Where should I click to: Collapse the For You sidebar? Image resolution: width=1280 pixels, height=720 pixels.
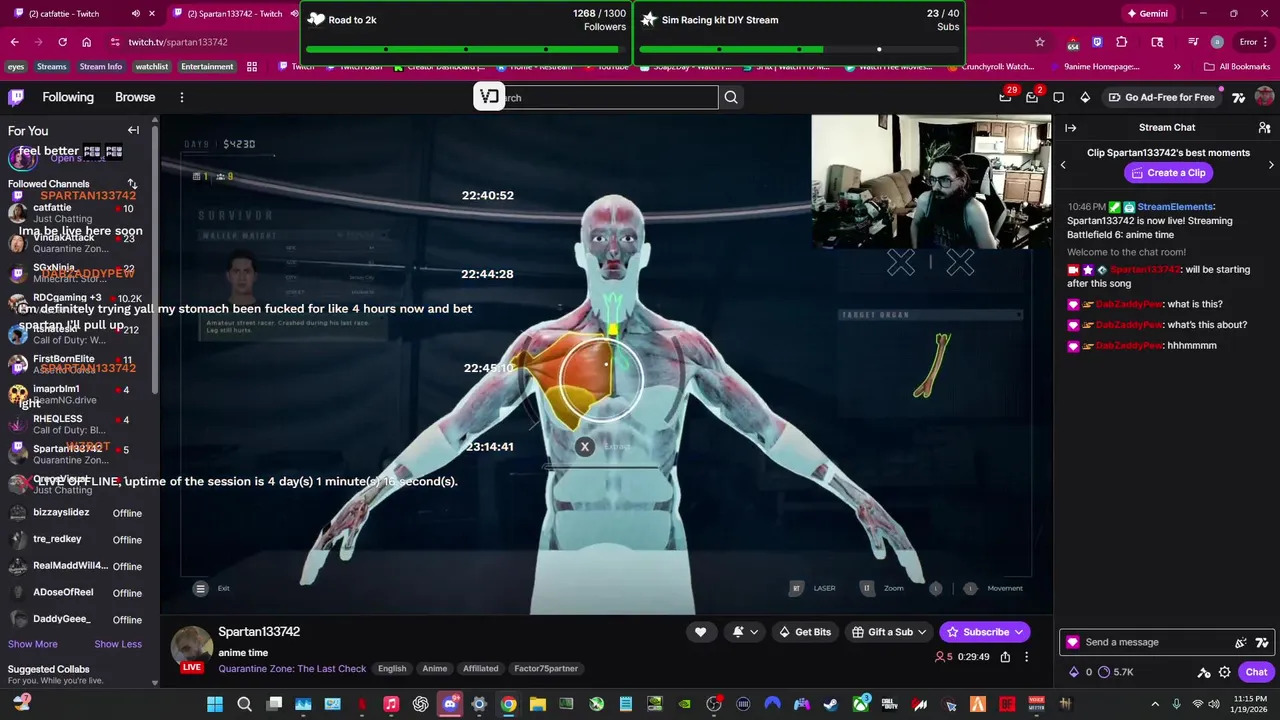tap(133, 130)
